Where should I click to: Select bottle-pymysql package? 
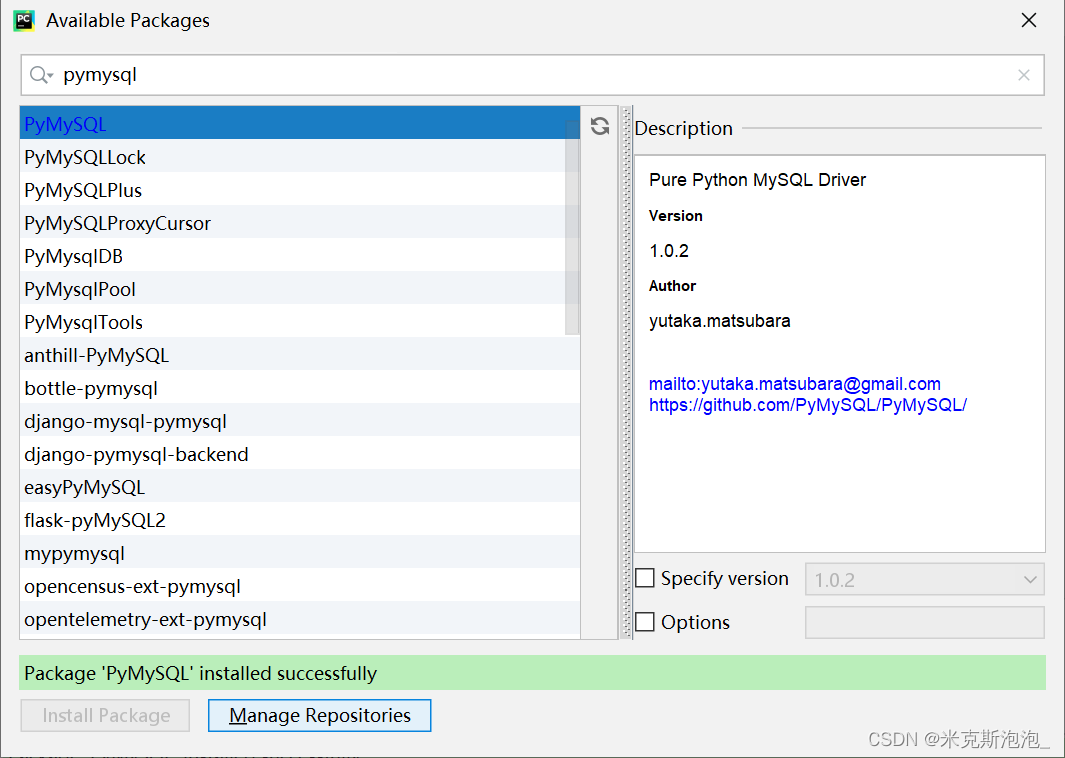pos(300,388)
